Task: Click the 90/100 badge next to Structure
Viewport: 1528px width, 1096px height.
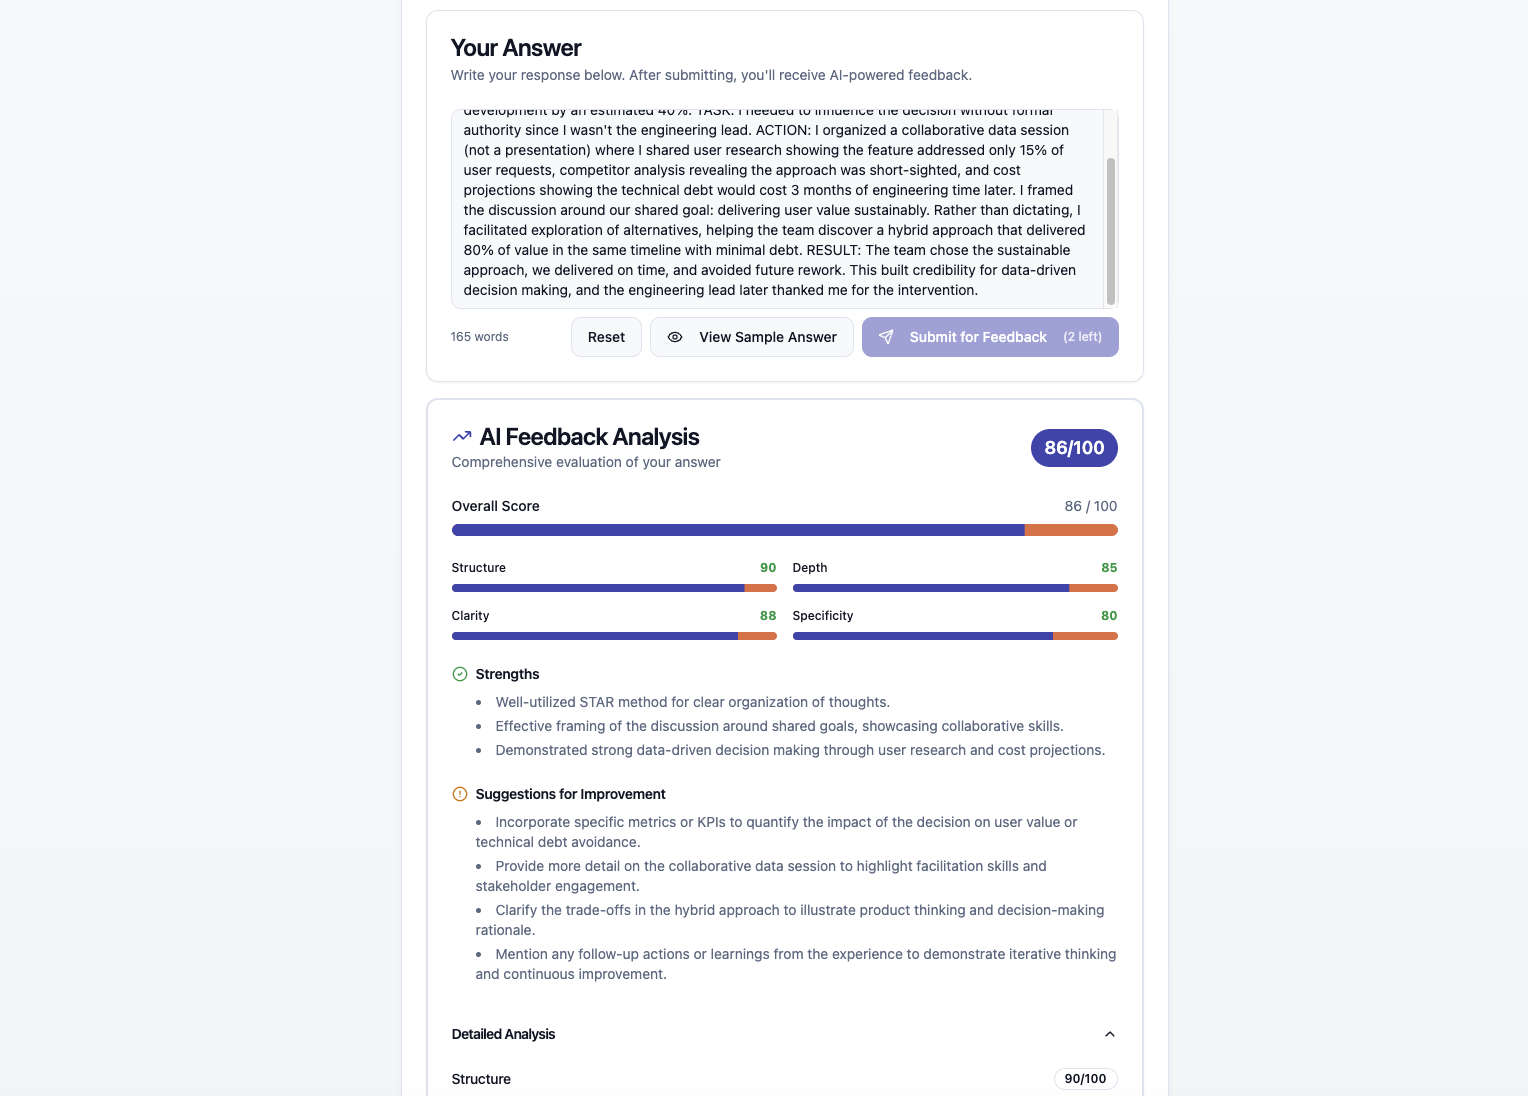Action: [1085, 1079]
